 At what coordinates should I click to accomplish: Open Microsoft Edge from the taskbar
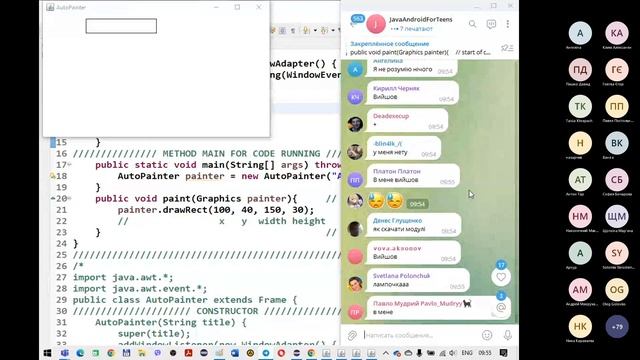[80, 353]
